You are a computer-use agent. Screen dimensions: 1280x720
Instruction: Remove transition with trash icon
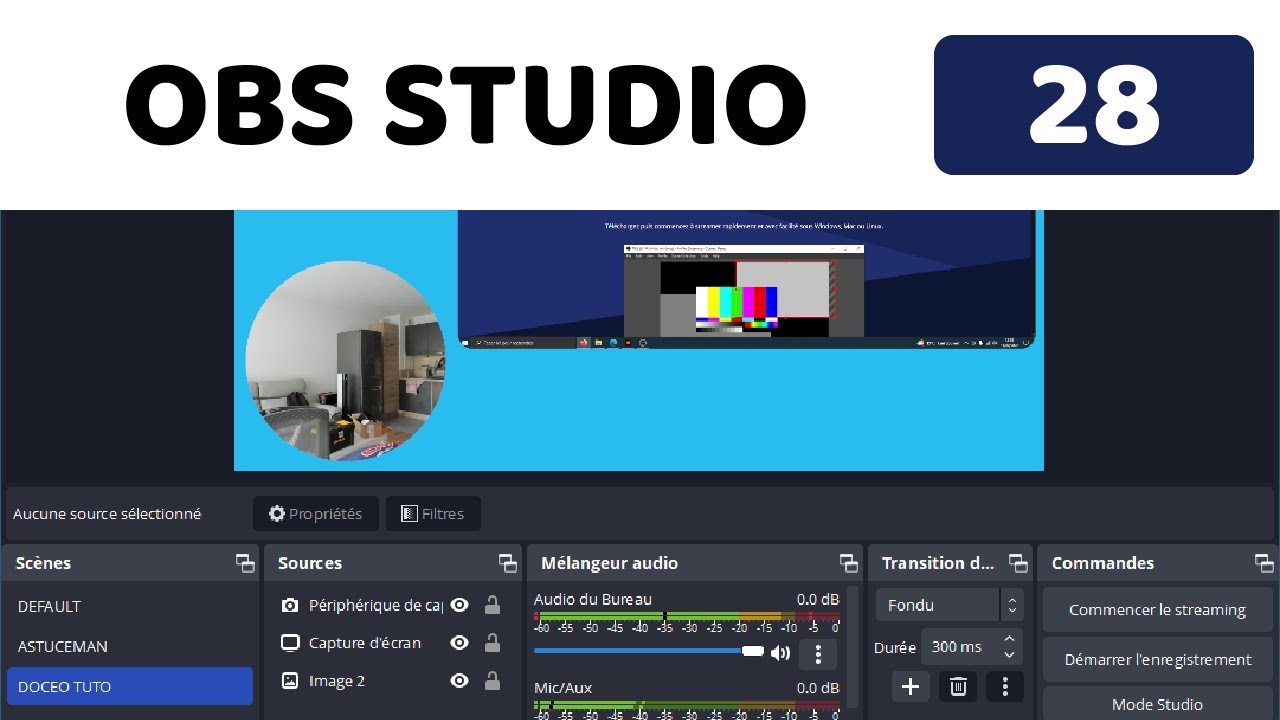coord(958,686)
